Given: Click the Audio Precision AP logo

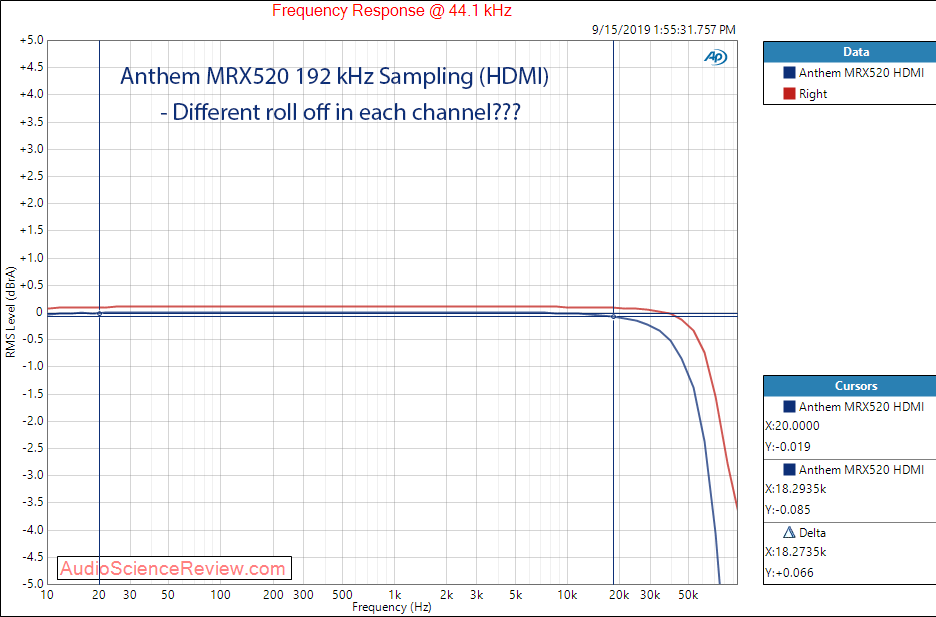Looking at the screenshot, I should click(715, 57).
